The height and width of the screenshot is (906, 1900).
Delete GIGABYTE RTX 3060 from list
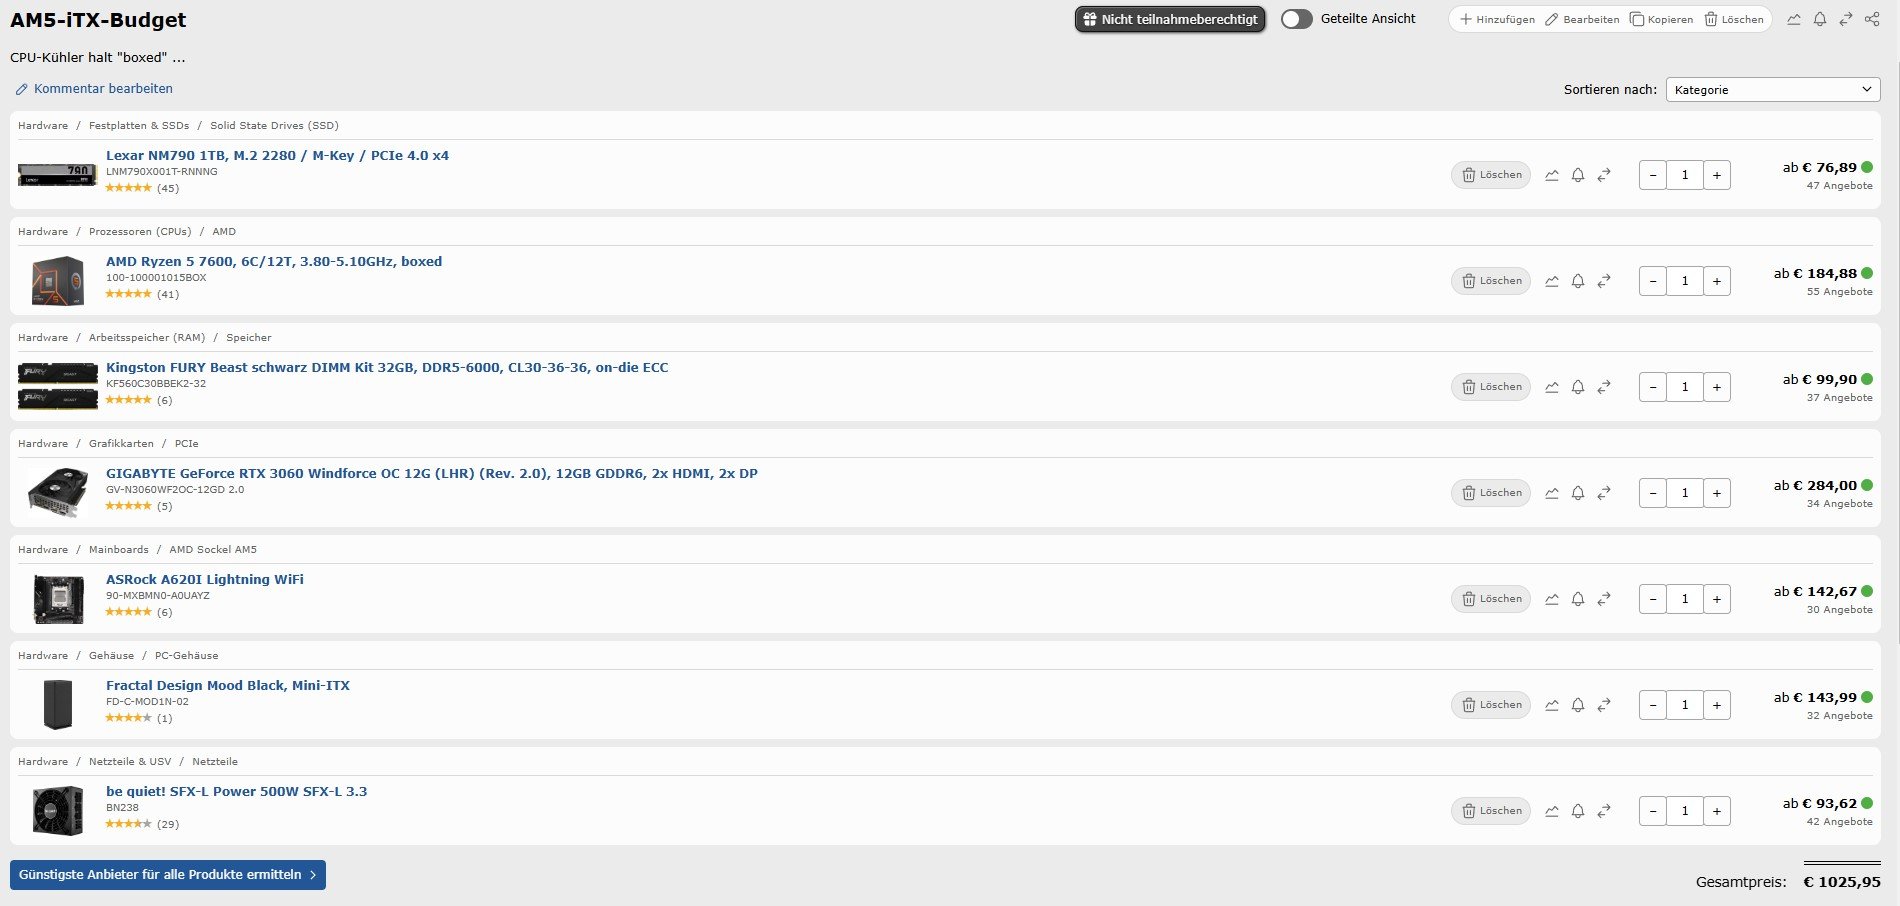point(1491,493)
